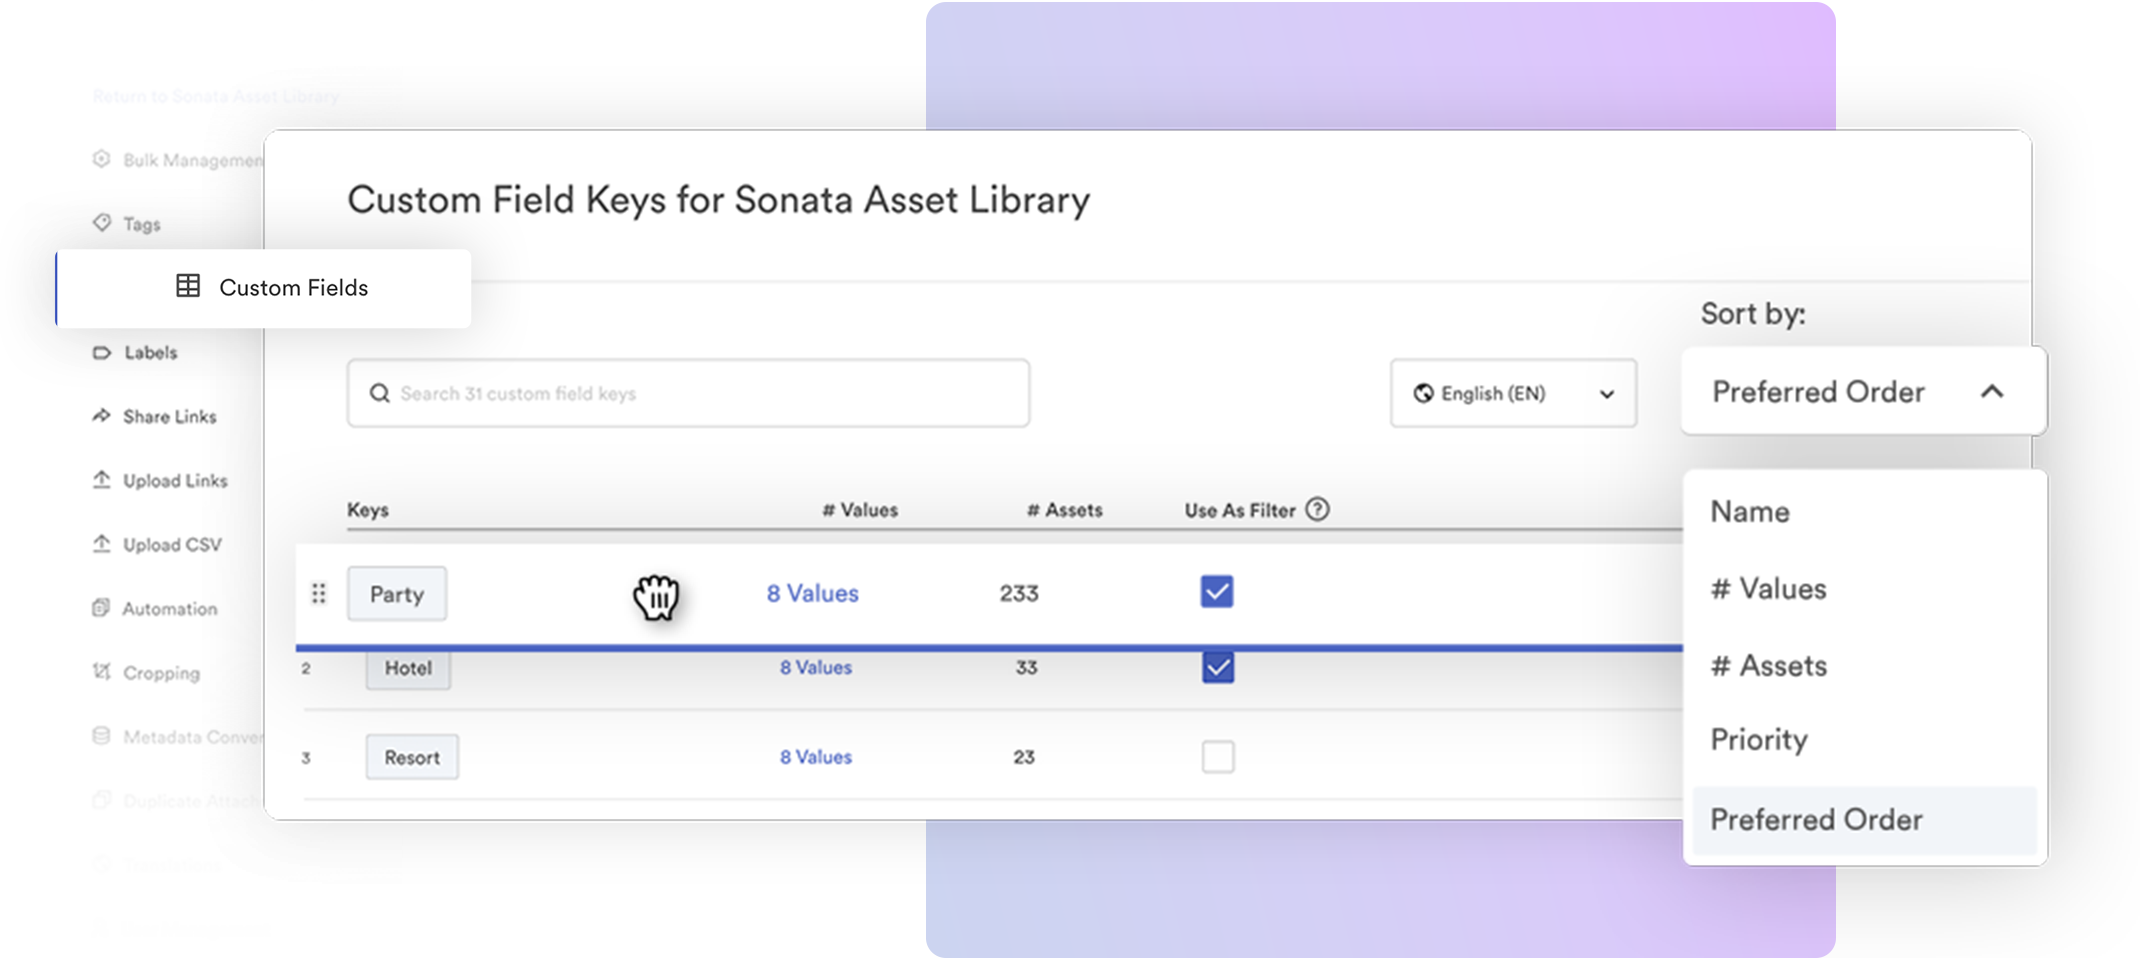Click the Upload Links icon
This screenshot has width=2140, height=958.
pos(102,479)
